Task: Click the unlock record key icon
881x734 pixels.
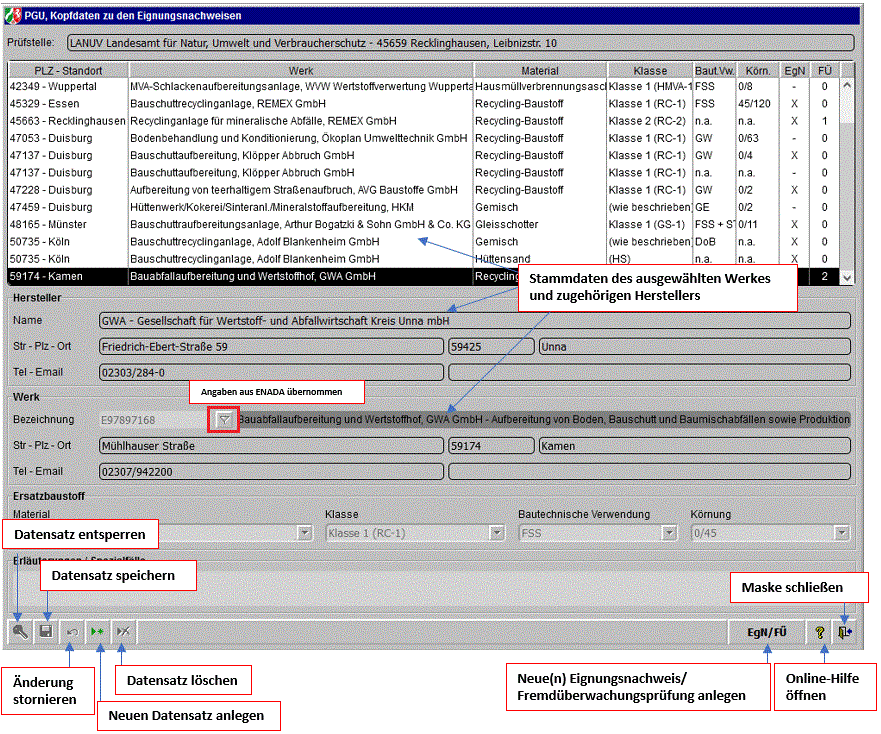Action: pyautogui.click(x=19, y=632)
